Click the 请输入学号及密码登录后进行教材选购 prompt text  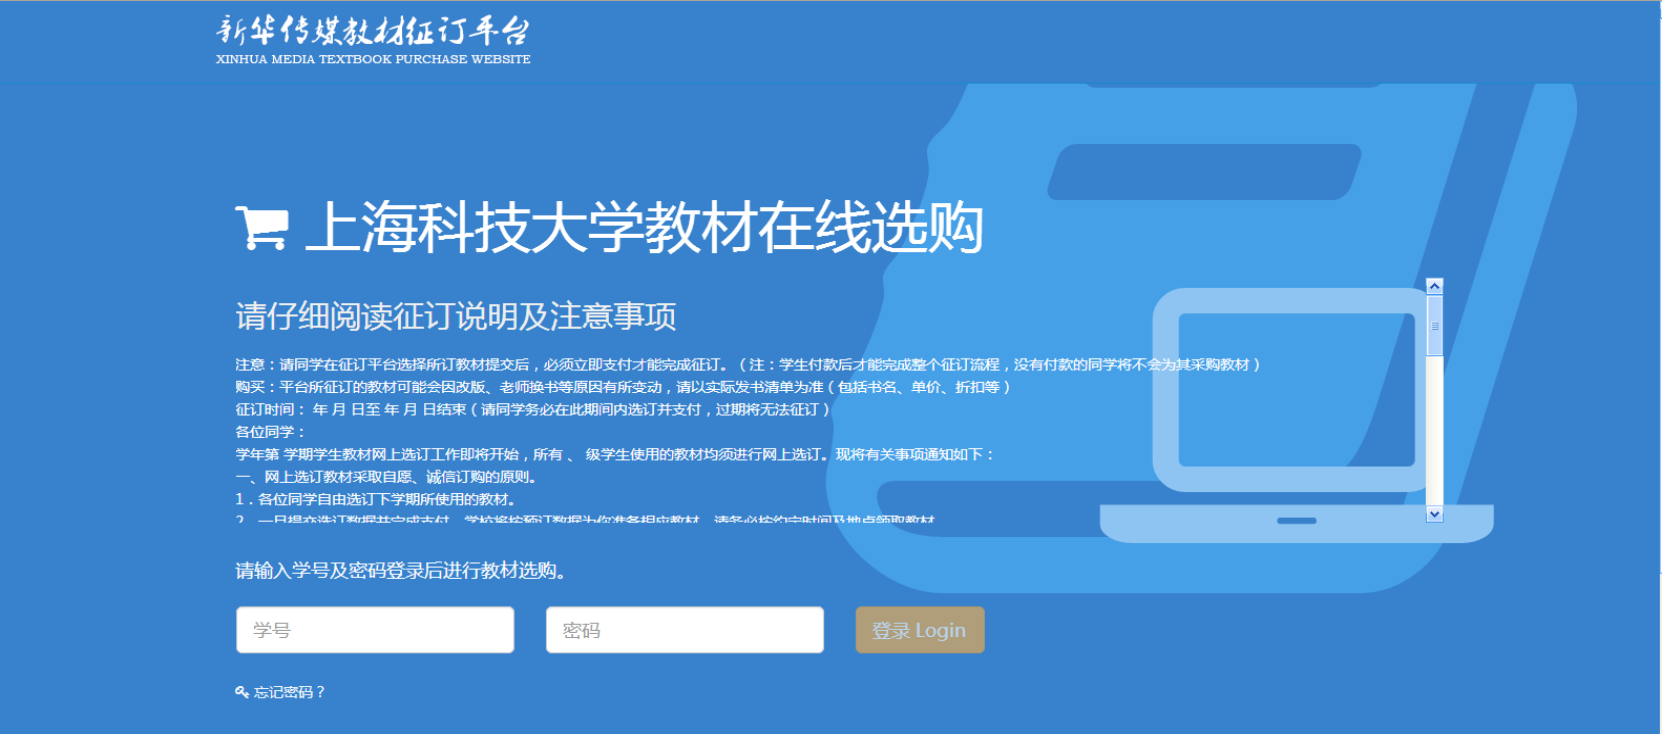pyautogui.click(x=402, y=570)
